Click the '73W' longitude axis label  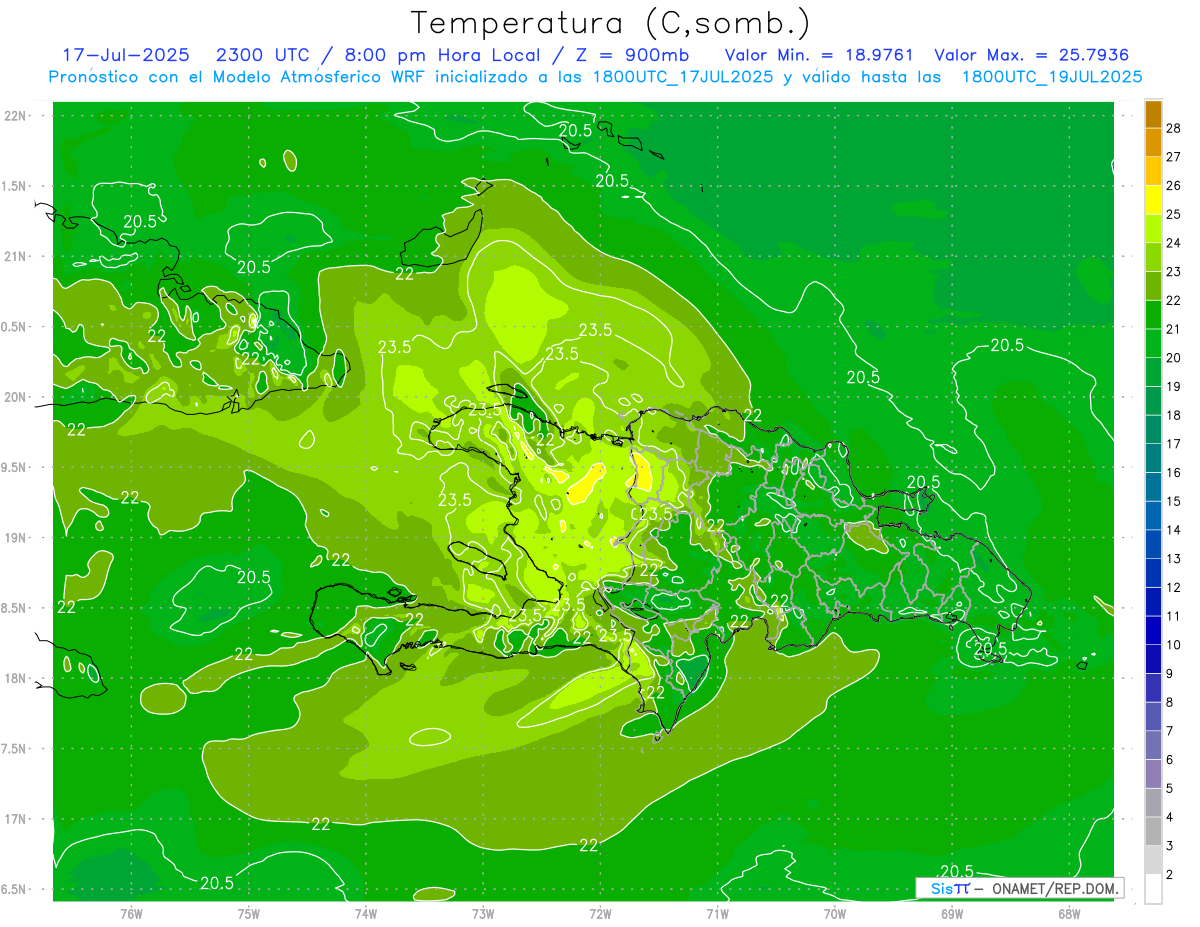(483, 914)
